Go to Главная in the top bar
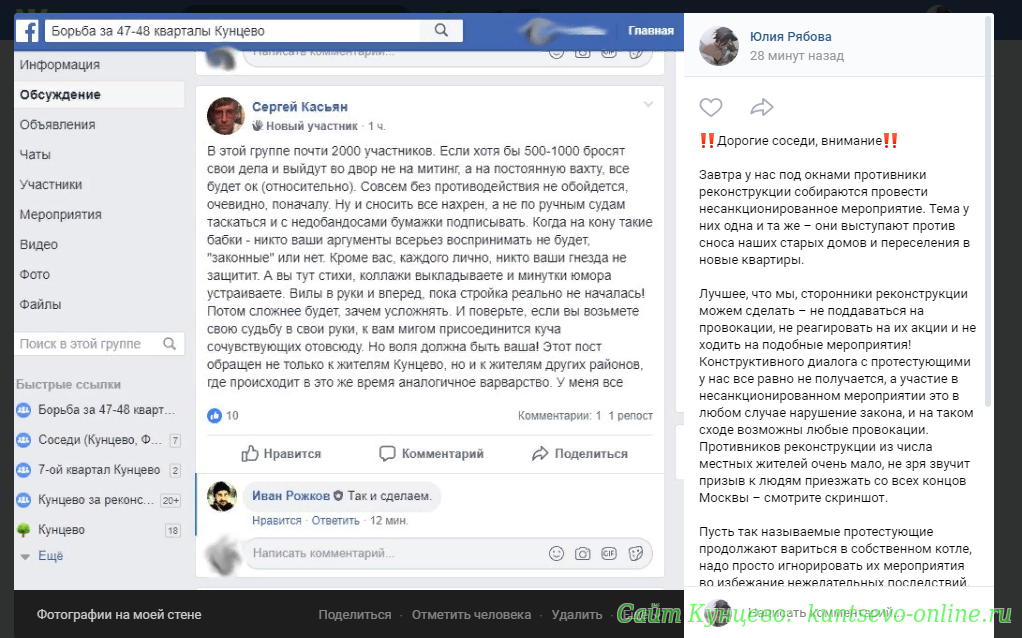Screen dimensions: 1022x638 click(x=650, y=31)
